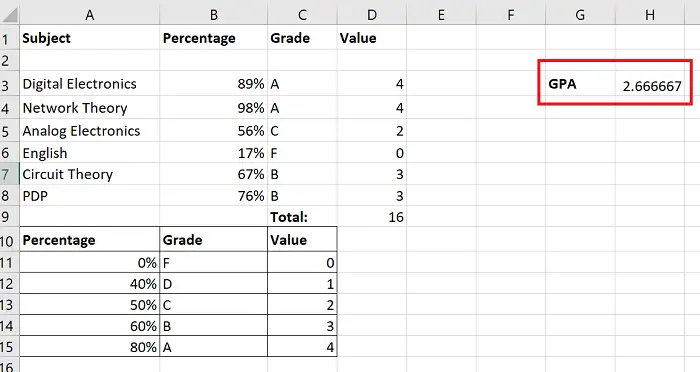The height and width of the screenshot is (372, 700).
Task: Select the English subject cell
Action: [89, 153]
